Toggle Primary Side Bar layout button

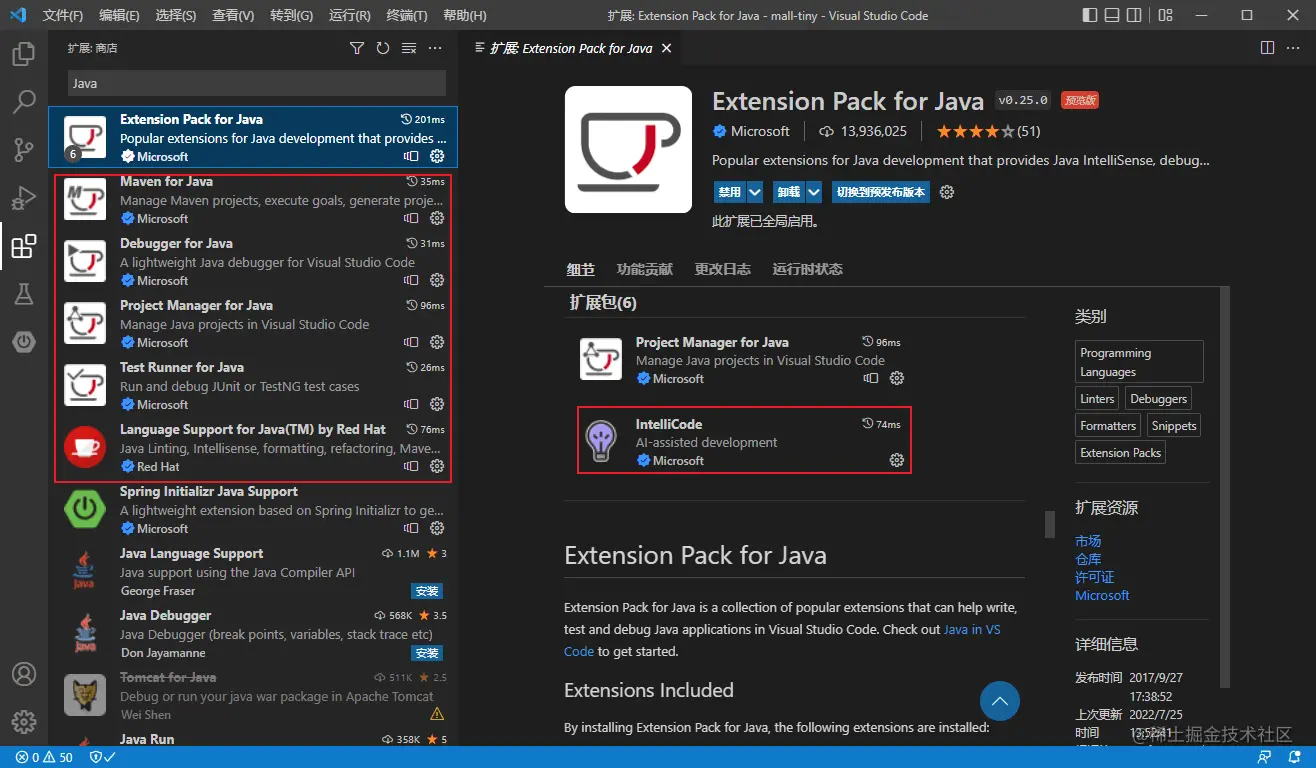tap(1090, 15)
